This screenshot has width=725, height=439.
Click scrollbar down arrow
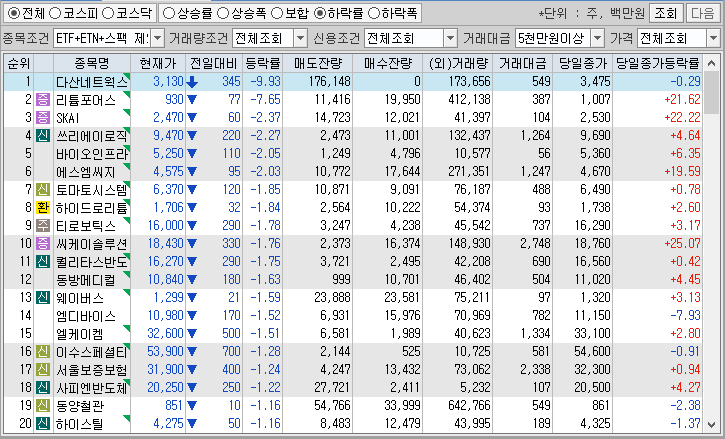point(712,424)
